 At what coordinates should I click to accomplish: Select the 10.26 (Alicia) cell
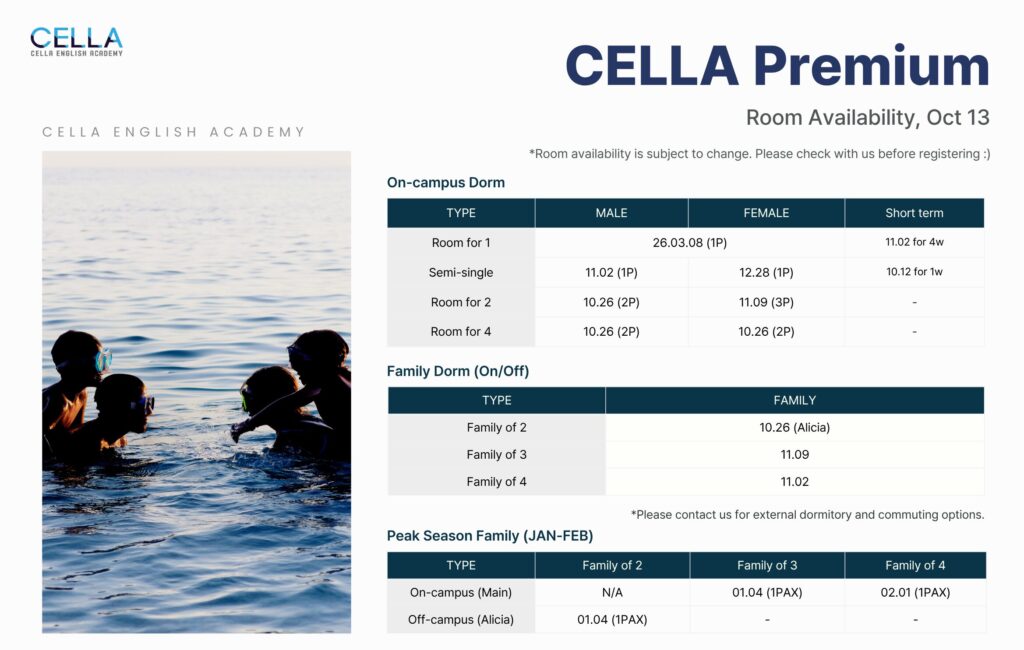[x=794, y=428]
